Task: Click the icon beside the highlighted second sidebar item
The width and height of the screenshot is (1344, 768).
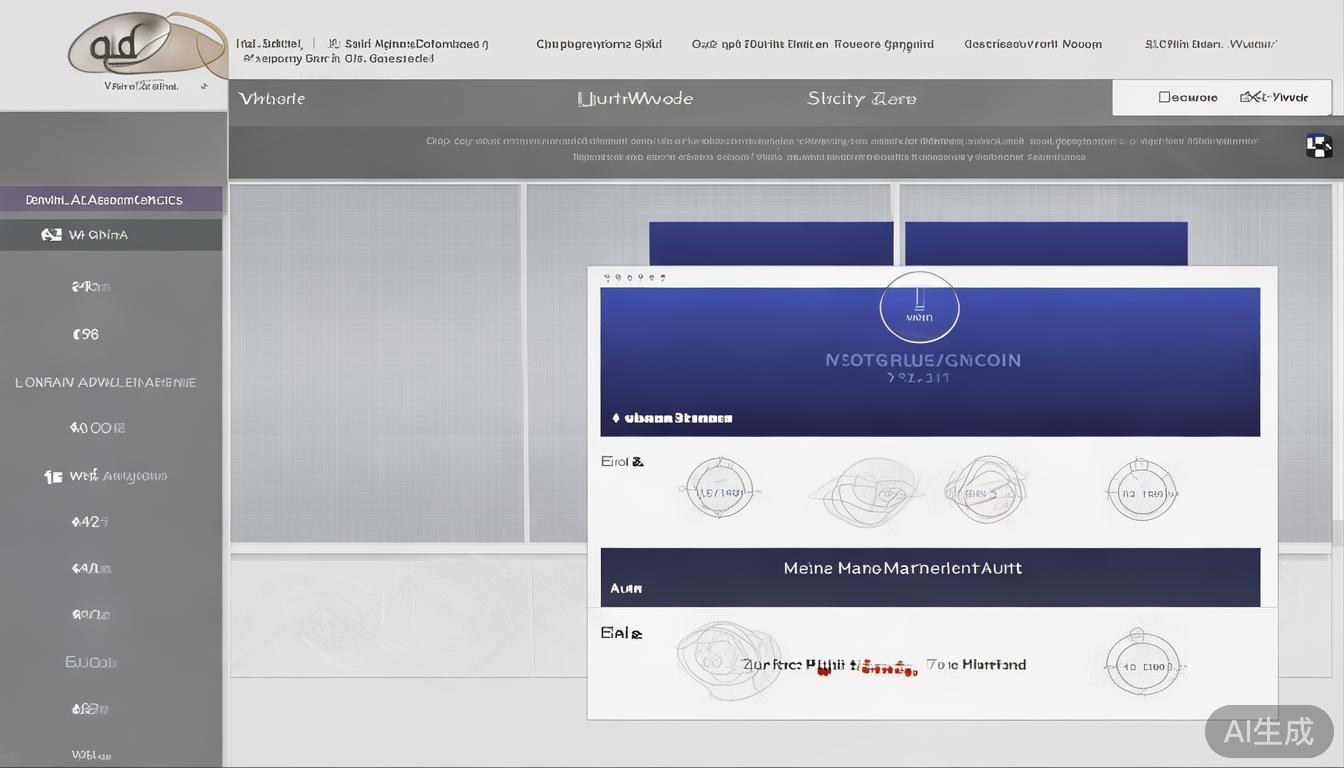Action: coord(51,235)
